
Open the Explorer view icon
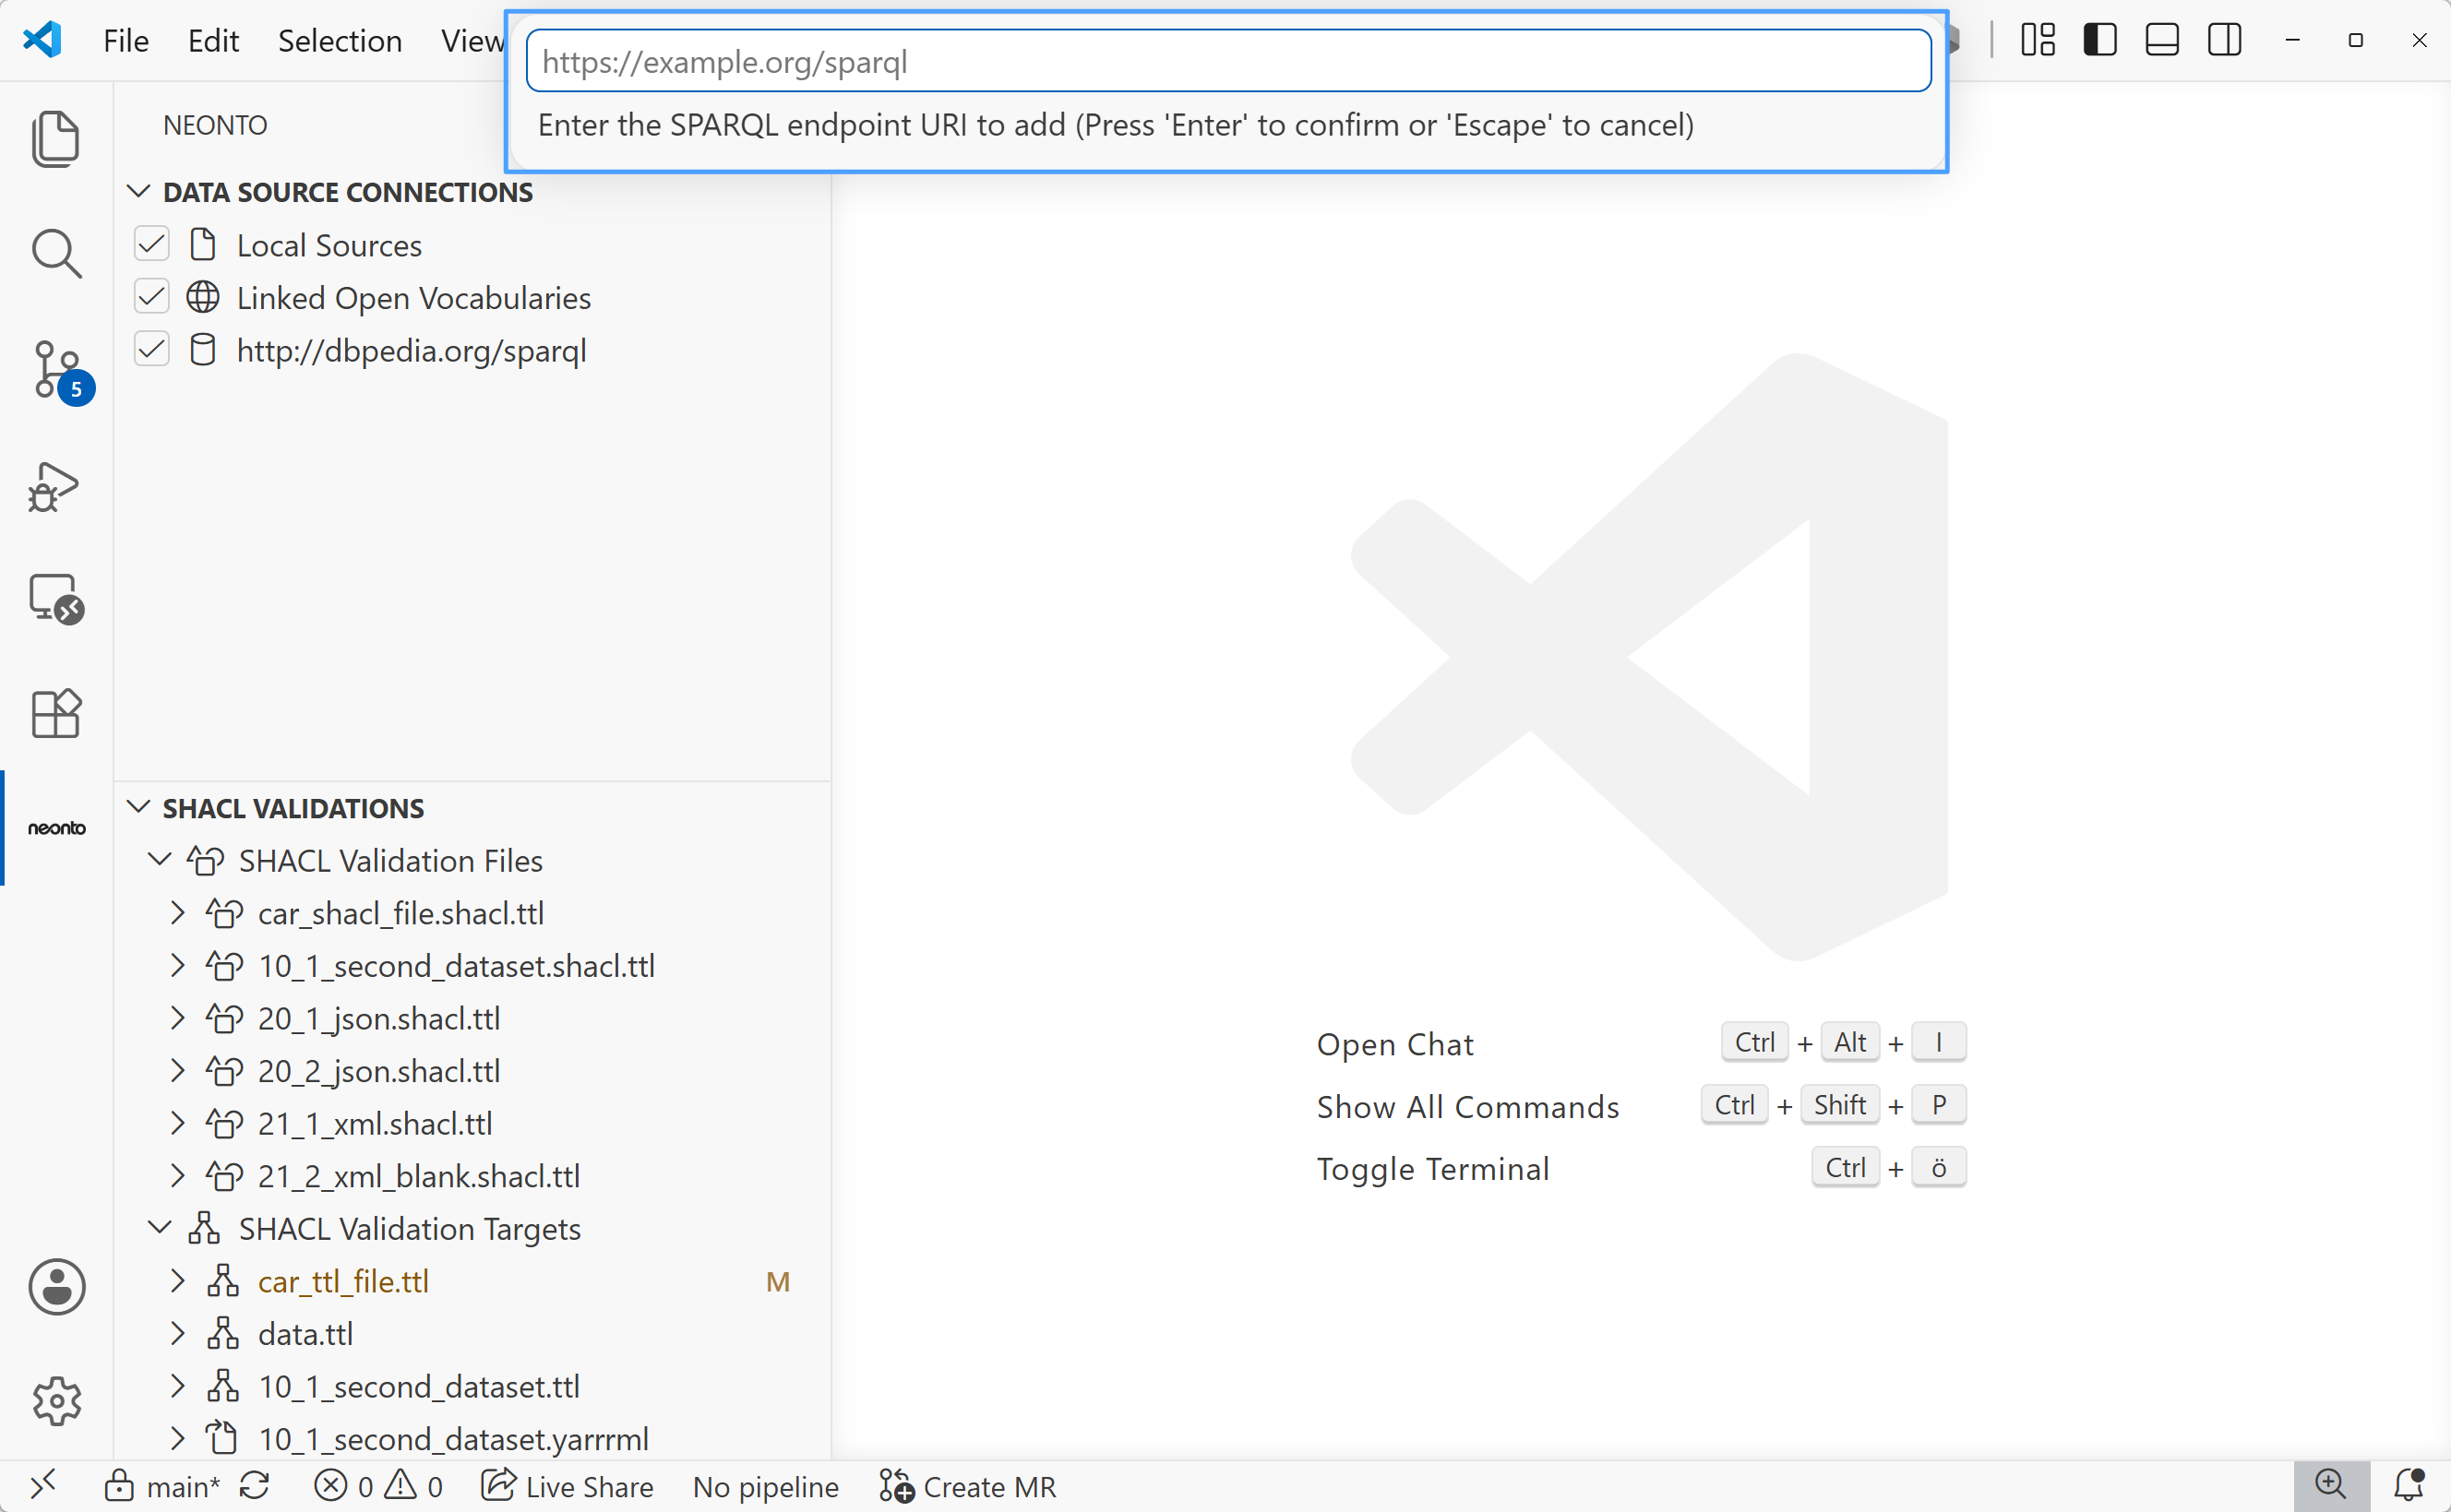click(x=56, y=139)
